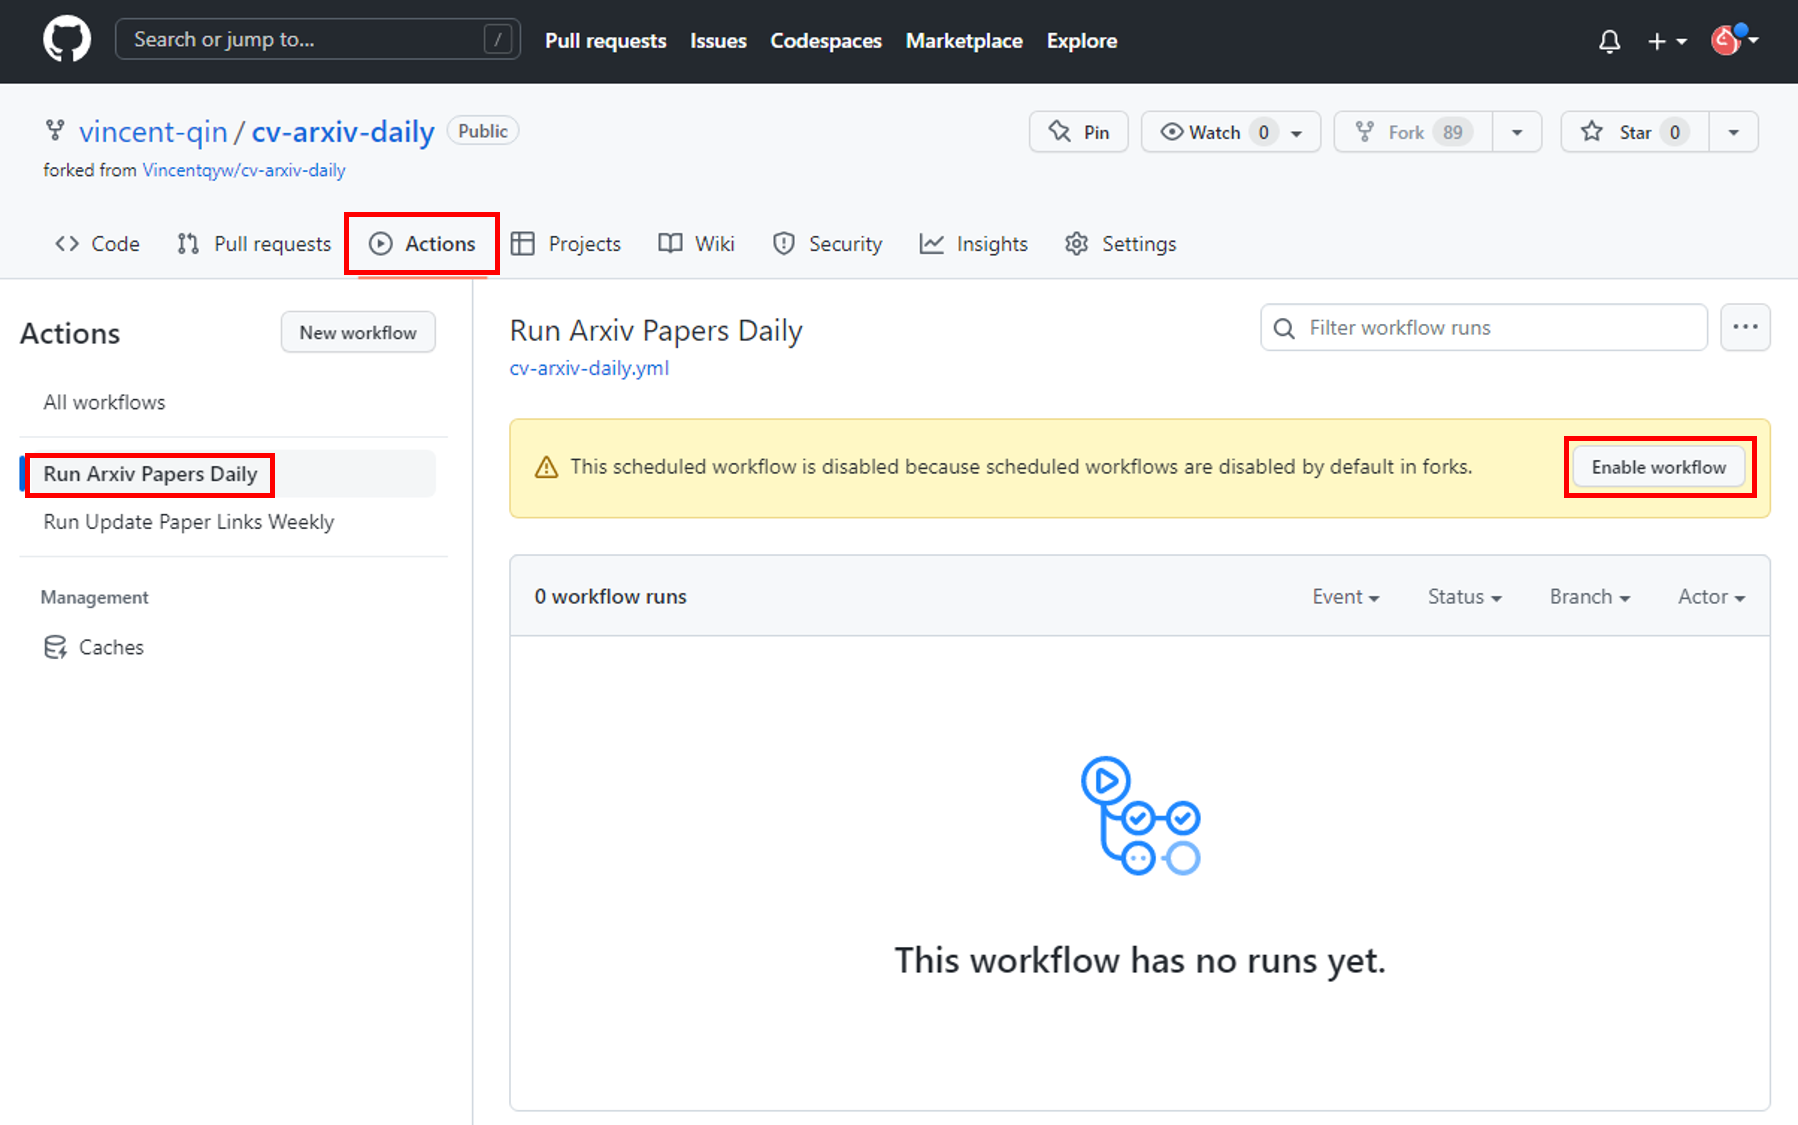Viewport: 1798px width, 1125px height.
Task: Click the '0 workflow runs' text
Action: (611, 597)
